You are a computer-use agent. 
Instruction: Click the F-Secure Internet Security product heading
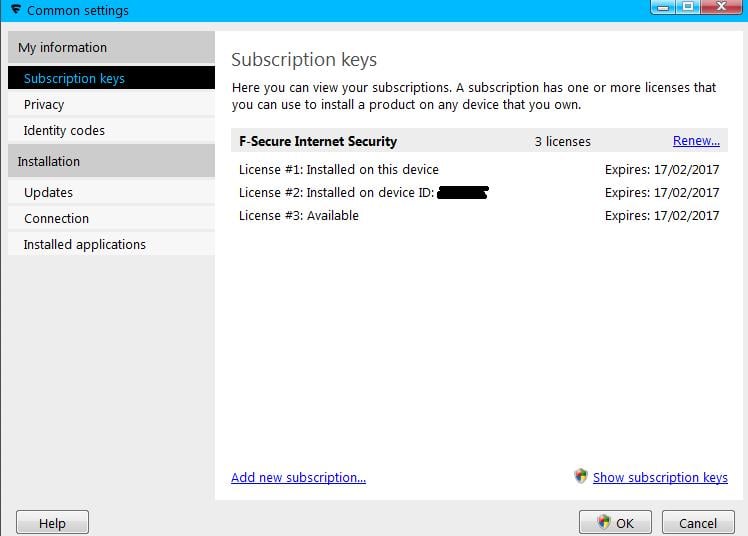[x=318, y=141]
